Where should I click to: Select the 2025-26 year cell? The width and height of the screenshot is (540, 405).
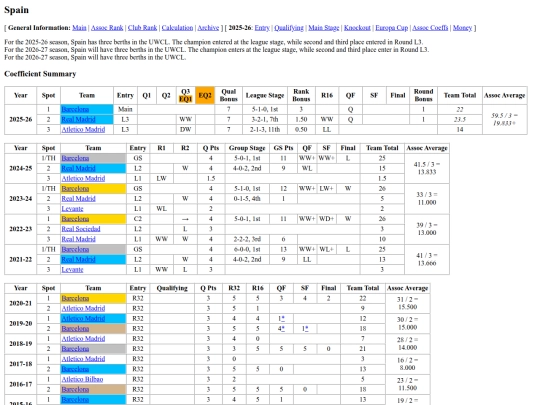pos(21,119)
